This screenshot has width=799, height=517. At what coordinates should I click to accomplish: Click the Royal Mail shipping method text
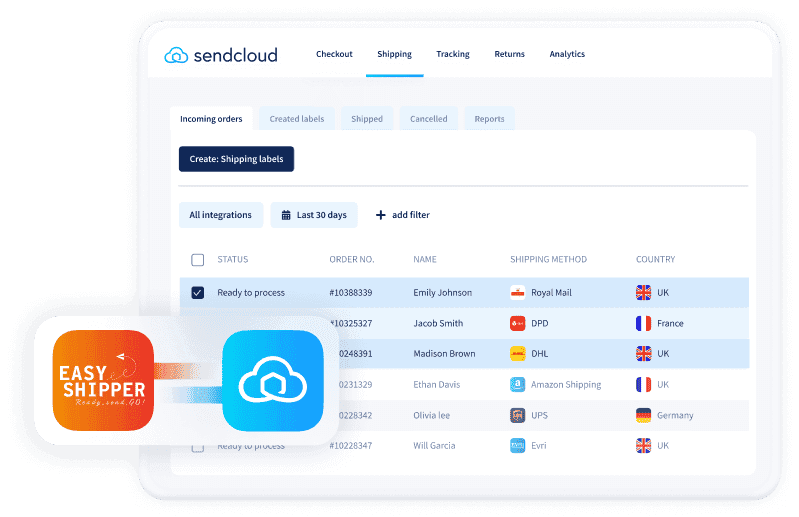click(551, 293)
